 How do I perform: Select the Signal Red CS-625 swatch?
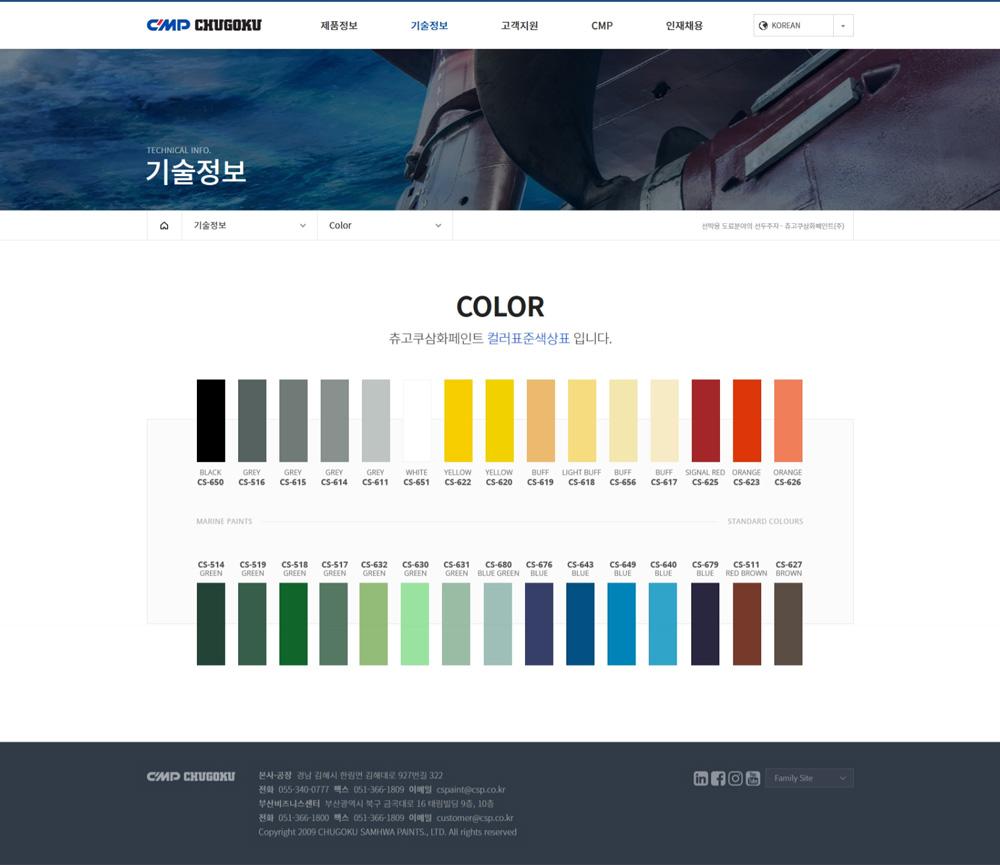click(x=705, y=420)
